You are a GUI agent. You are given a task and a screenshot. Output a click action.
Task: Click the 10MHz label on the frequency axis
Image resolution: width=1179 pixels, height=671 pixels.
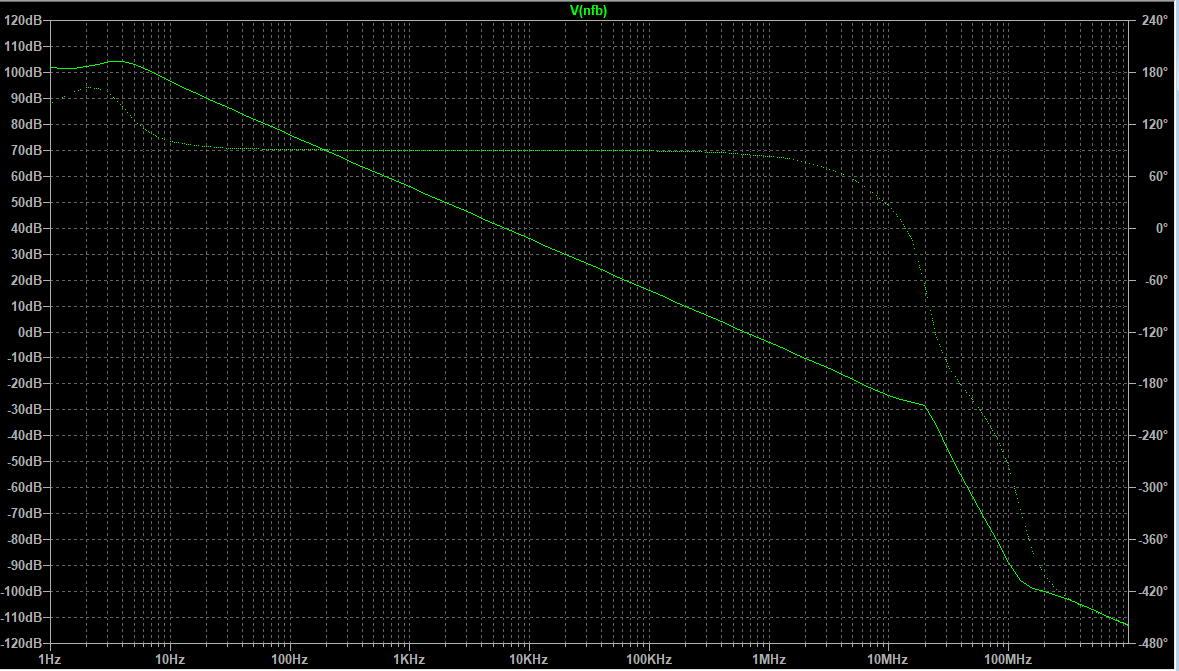888,660
